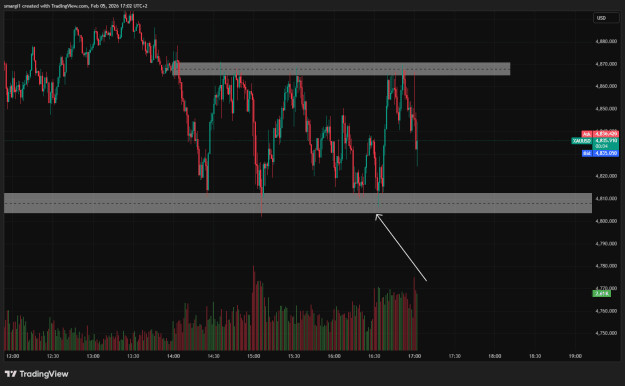This screenshot has height=386, width=625.
Task: Click the 4,850.000 price axis label
Action: click(x=606, y=108)
